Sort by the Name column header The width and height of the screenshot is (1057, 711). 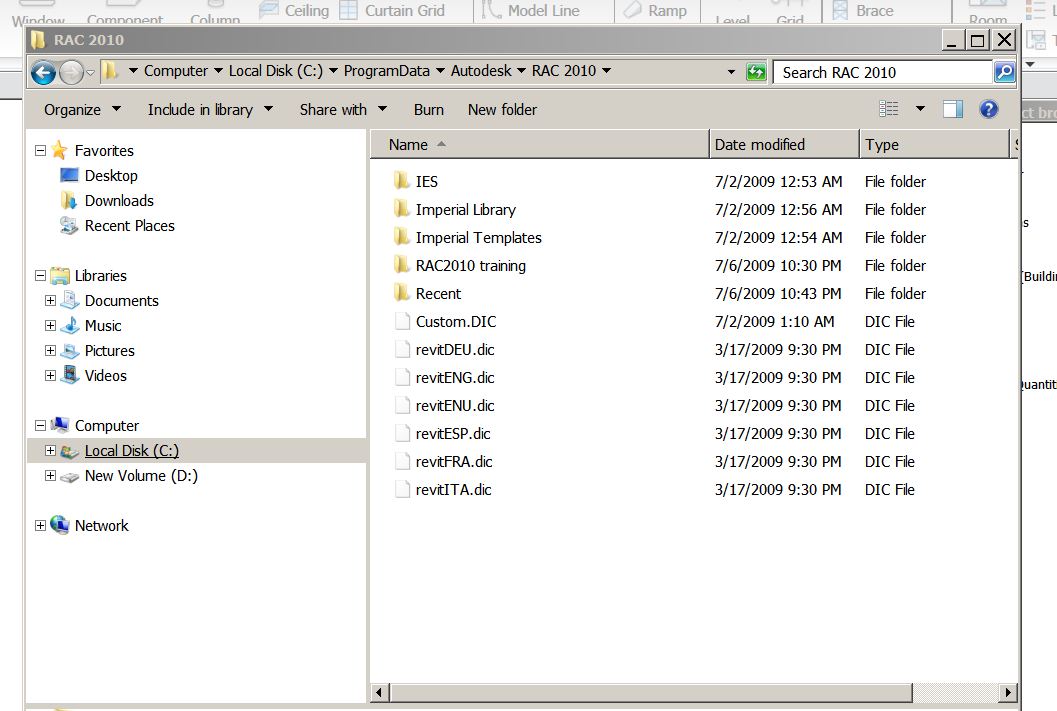(x=539, y=144)
